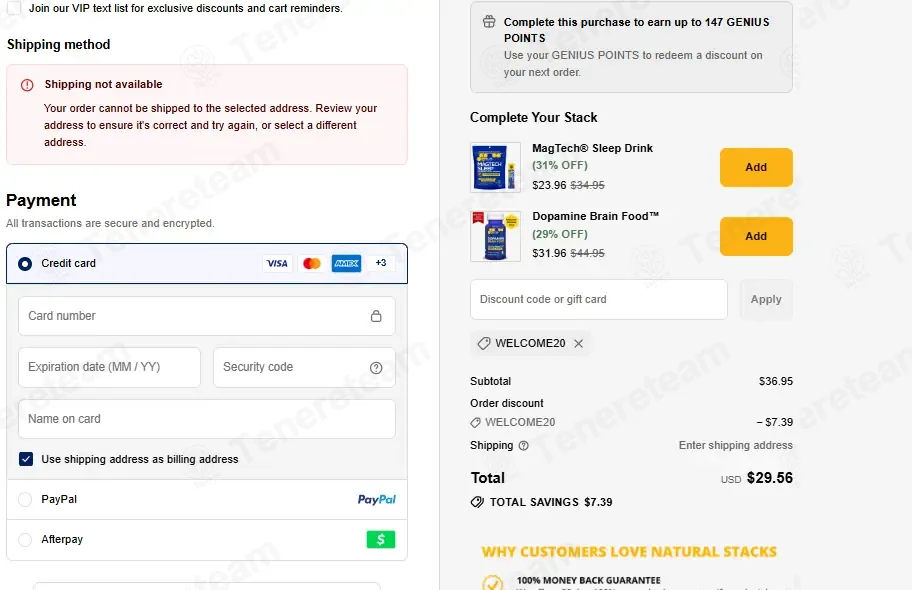Viewport: 912px width, 590px height.
Task: Click the MagTech $23.96 price
Action: point(549,185)
